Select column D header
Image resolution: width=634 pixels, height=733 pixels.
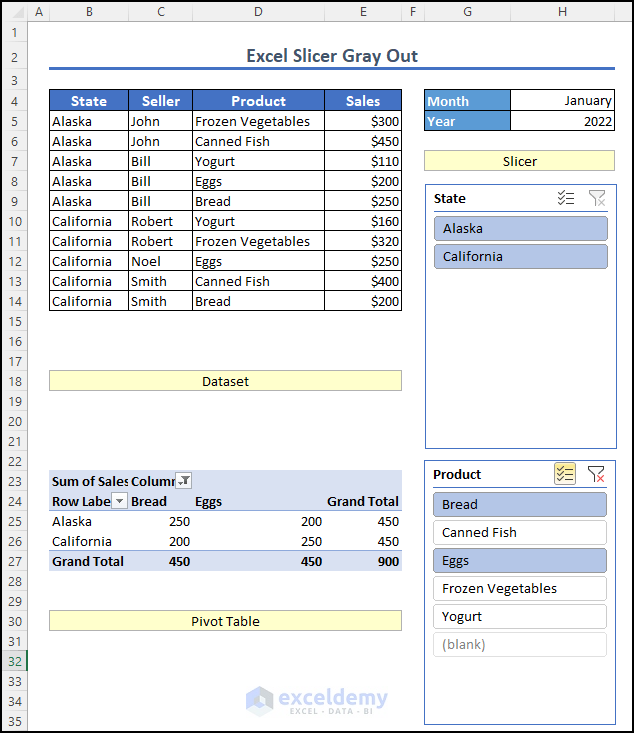[x=258, y=12]
